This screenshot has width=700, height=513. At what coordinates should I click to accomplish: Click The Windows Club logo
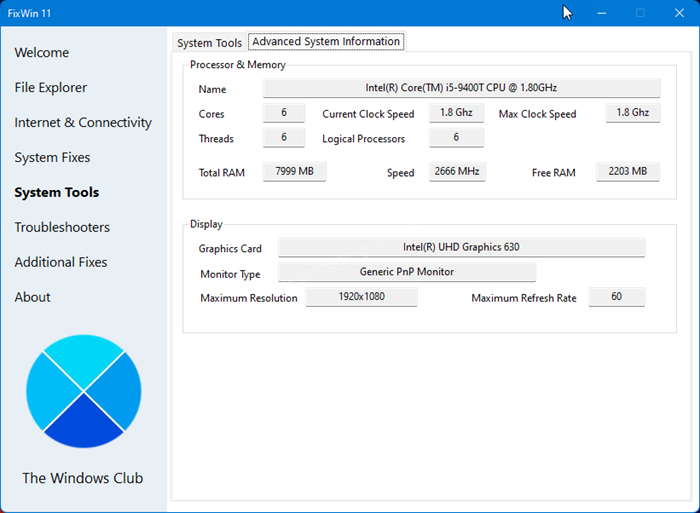tap(83, 391)
